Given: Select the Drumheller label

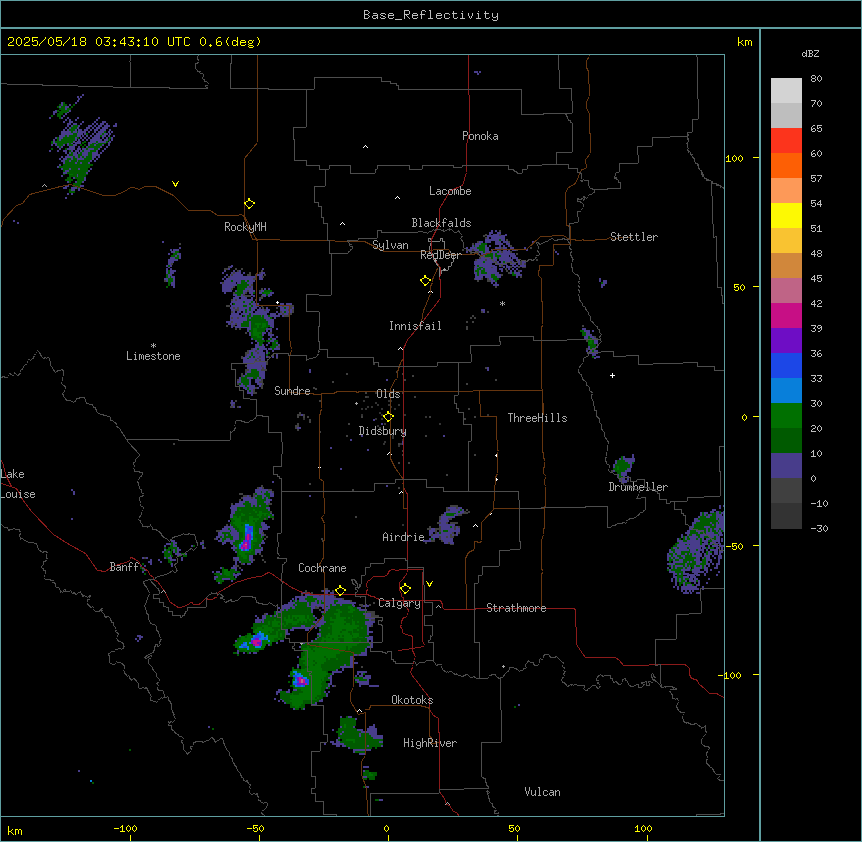Looking at the screenshot, I should (638, 487).
